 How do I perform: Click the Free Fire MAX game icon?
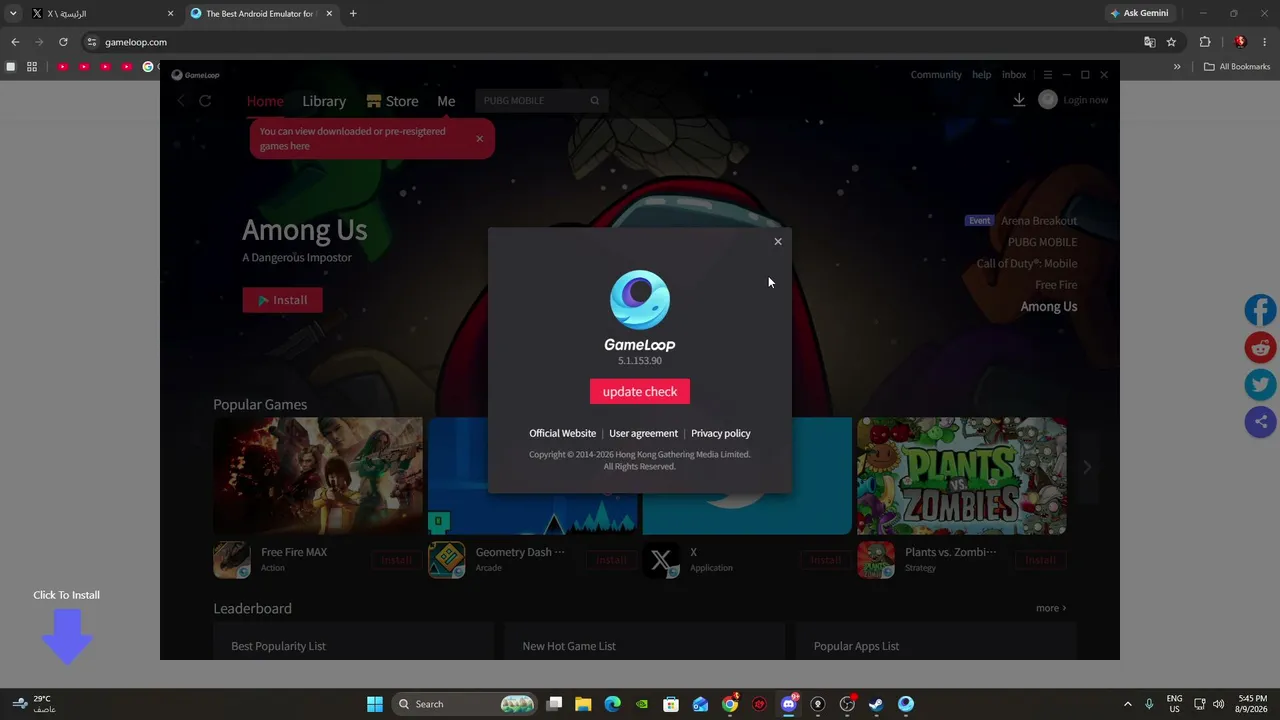tap(232, 560)
